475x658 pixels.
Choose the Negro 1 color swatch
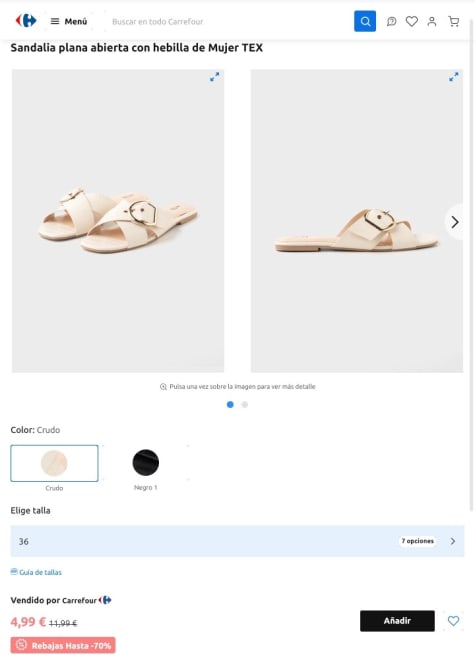tap(146, 462)
